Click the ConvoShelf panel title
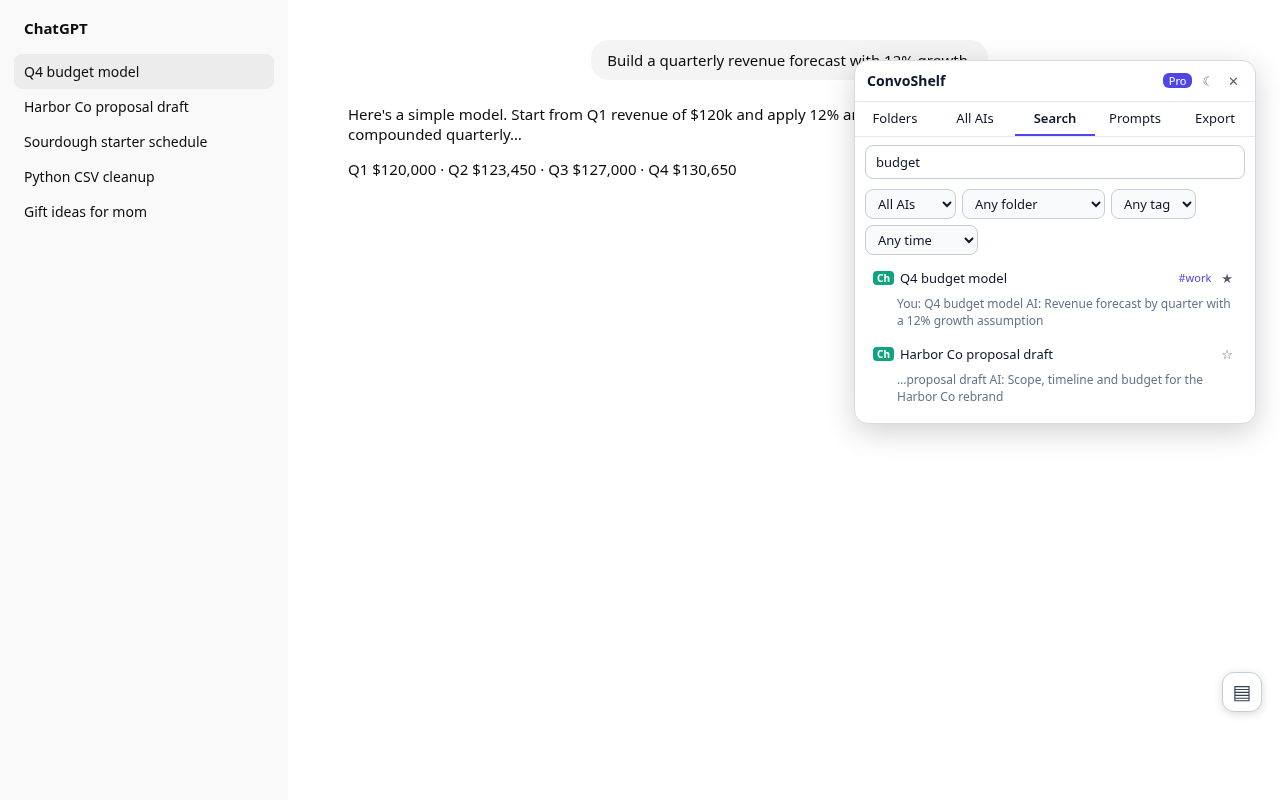Screen dimensions: 1280x800 906,81
